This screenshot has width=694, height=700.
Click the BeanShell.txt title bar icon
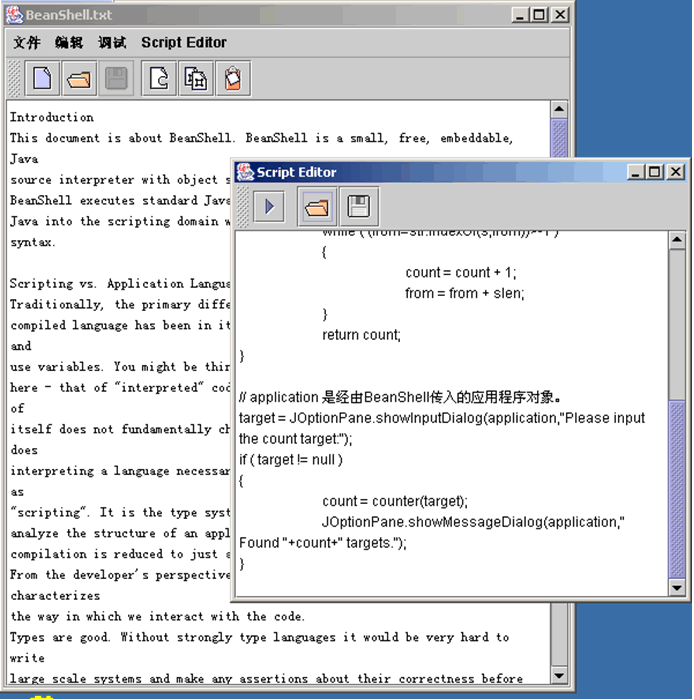(x=15, y=15)
